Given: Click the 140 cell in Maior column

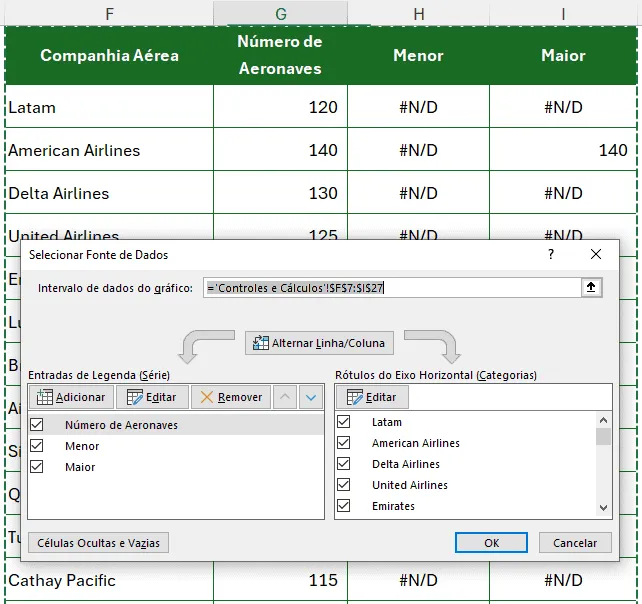Looking at the screenshot, I should [x=563, y=150].
